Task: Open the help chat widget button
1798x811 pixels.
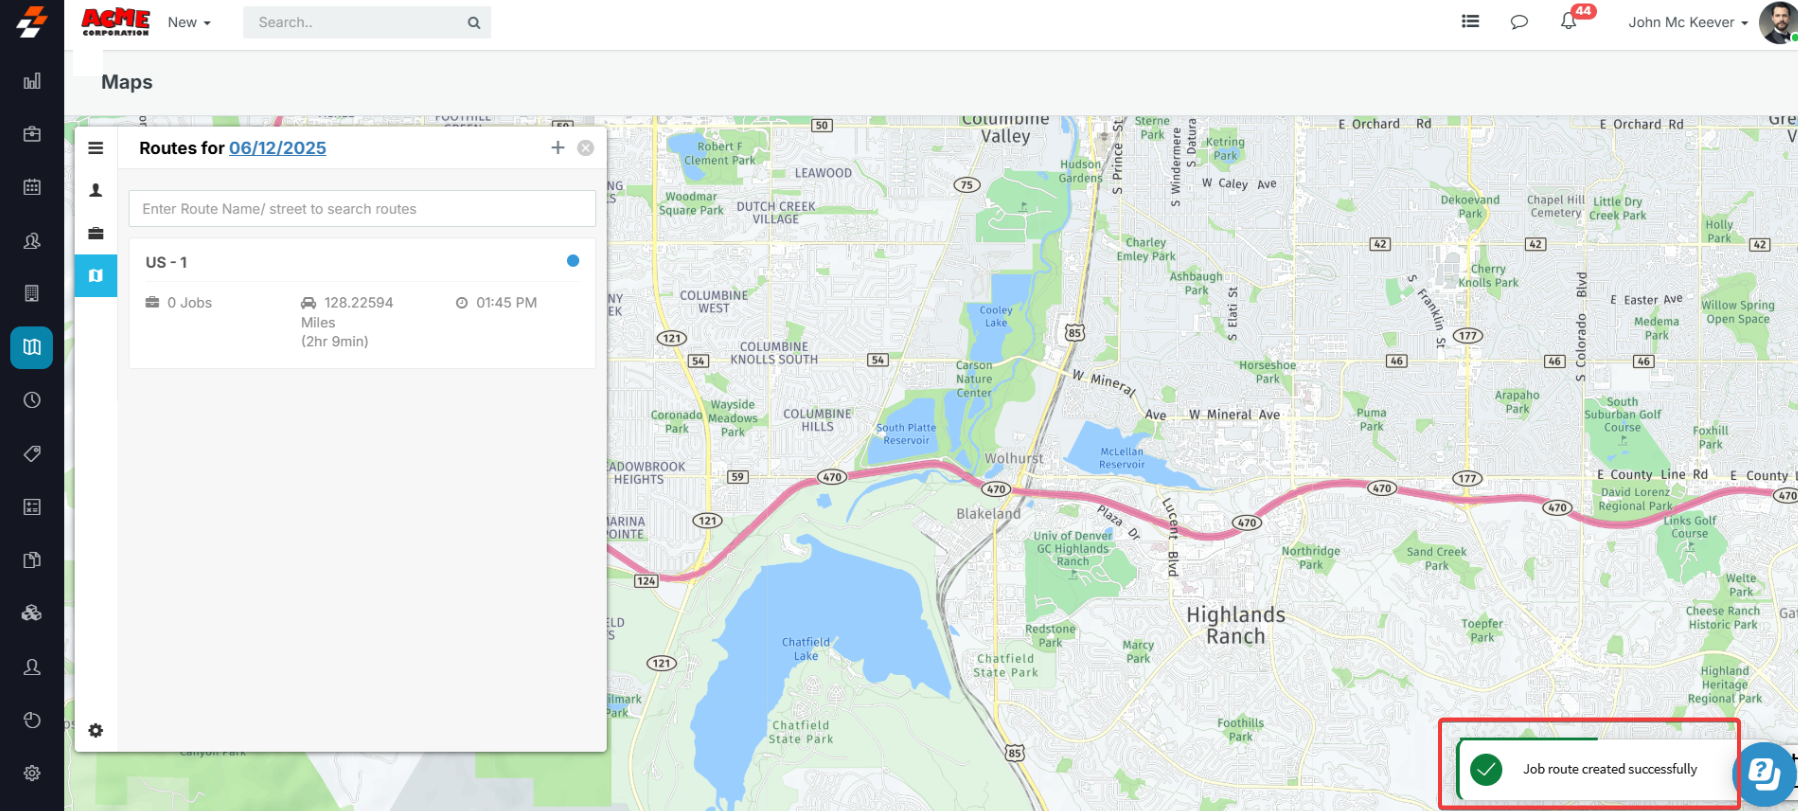Action: (x=1766, y=773)
